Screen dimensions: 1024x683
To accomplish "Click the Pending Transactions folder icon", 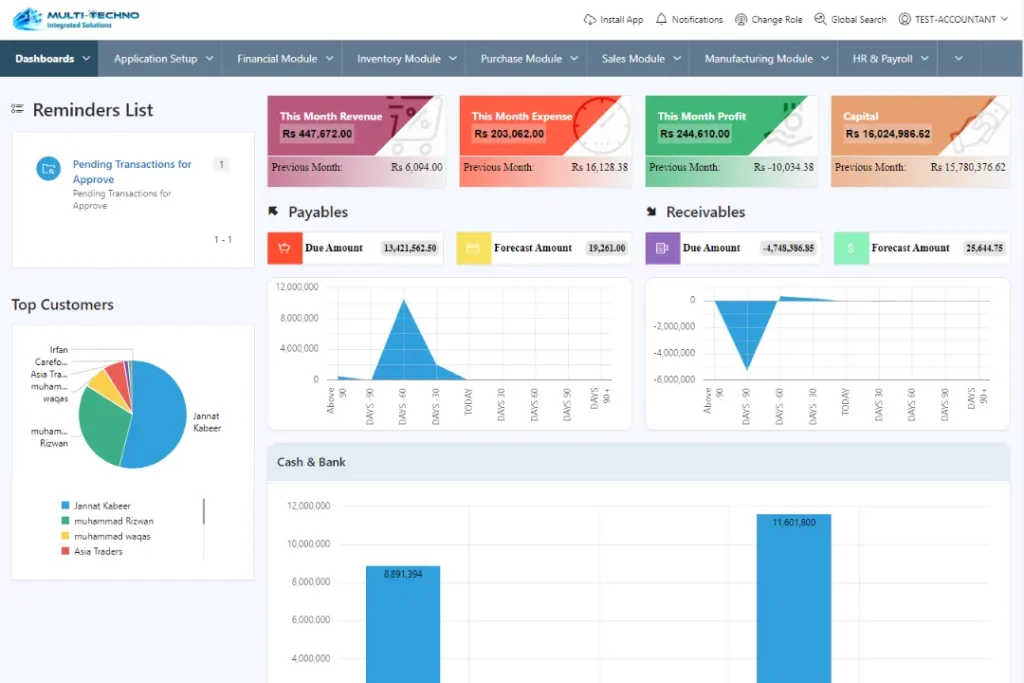I will [48, 169].
